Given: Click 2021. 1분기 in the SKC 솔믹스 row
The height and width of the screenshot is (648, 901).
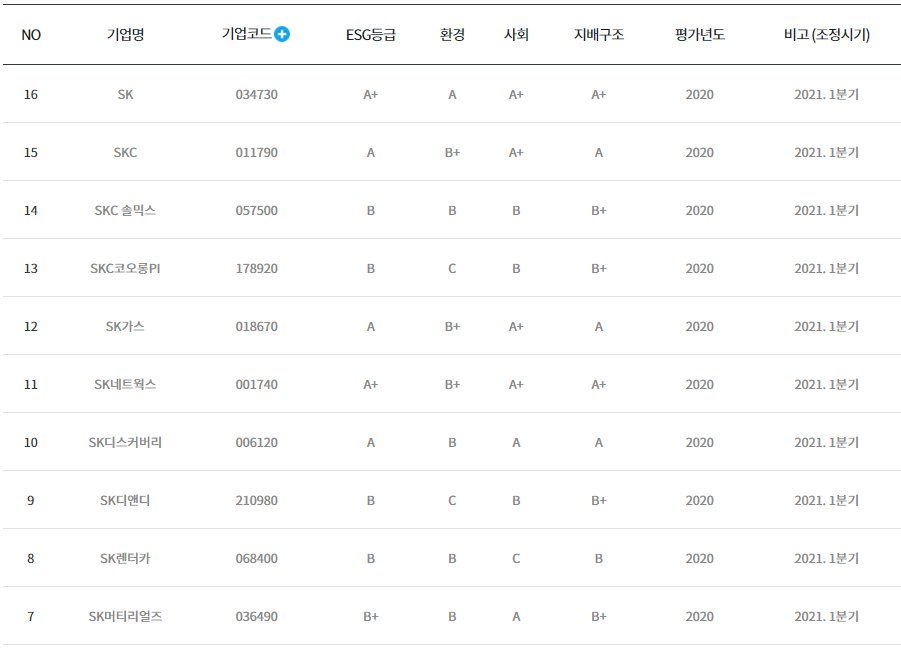Looking at the screenshot, I should (x=826, y=210).
